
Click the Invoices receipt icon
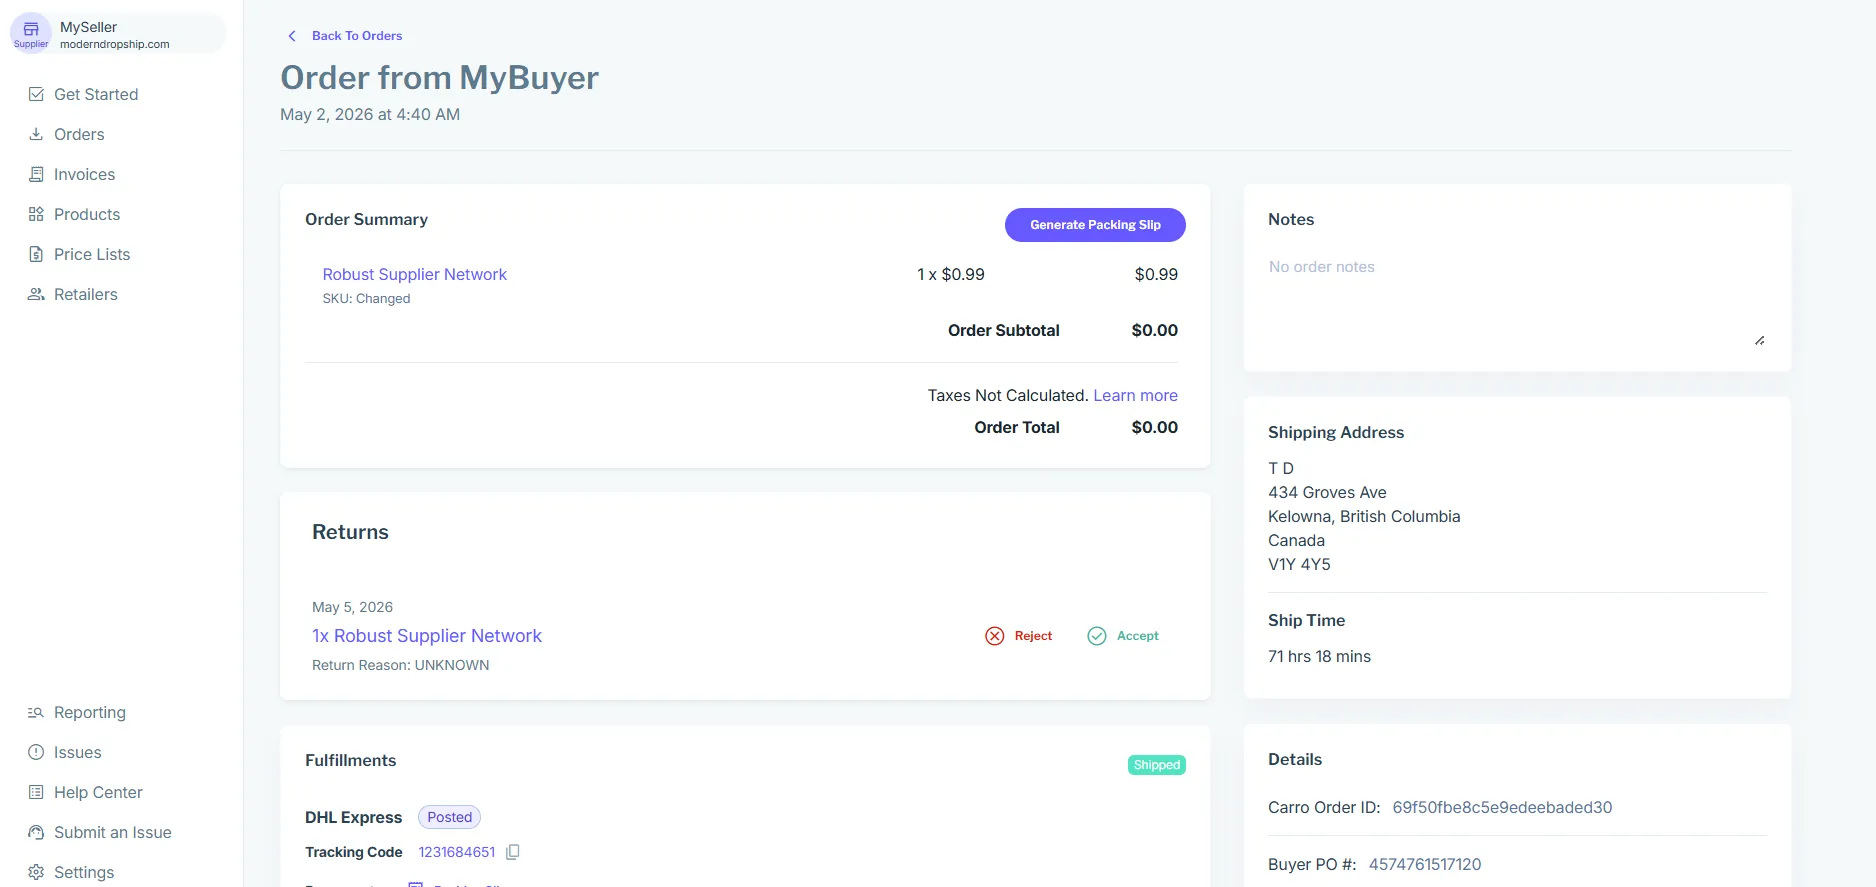click(36, 174)
